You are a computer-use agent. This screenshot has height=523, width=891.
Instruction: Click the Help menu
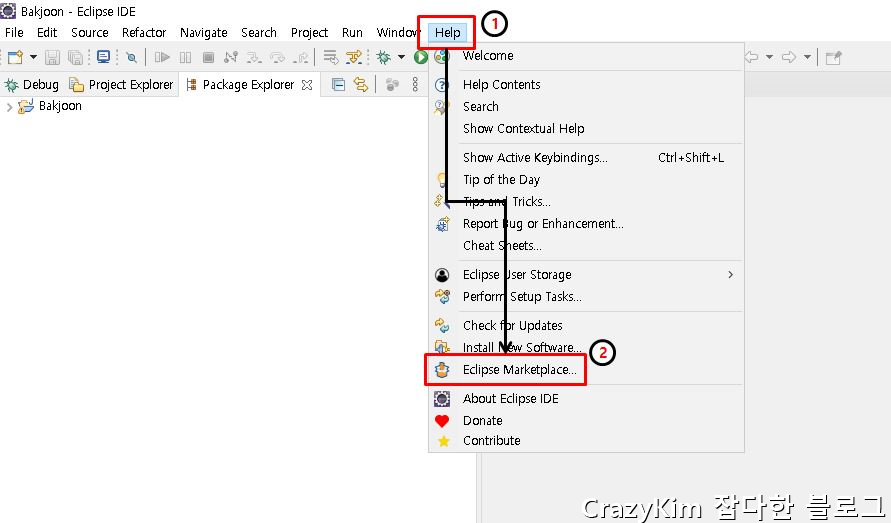point(447,32)
